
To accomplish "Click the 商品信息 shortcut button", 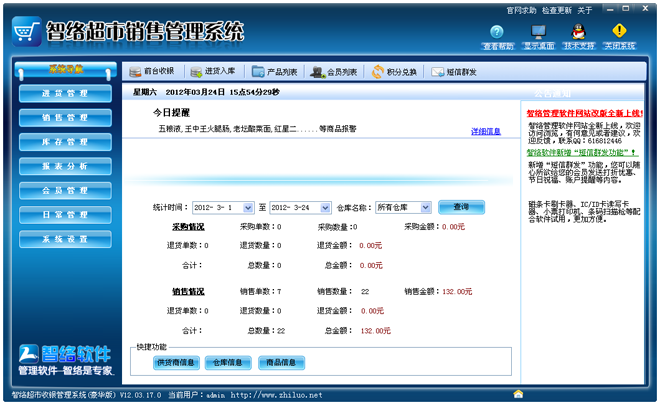I will [x=281, y=362].
